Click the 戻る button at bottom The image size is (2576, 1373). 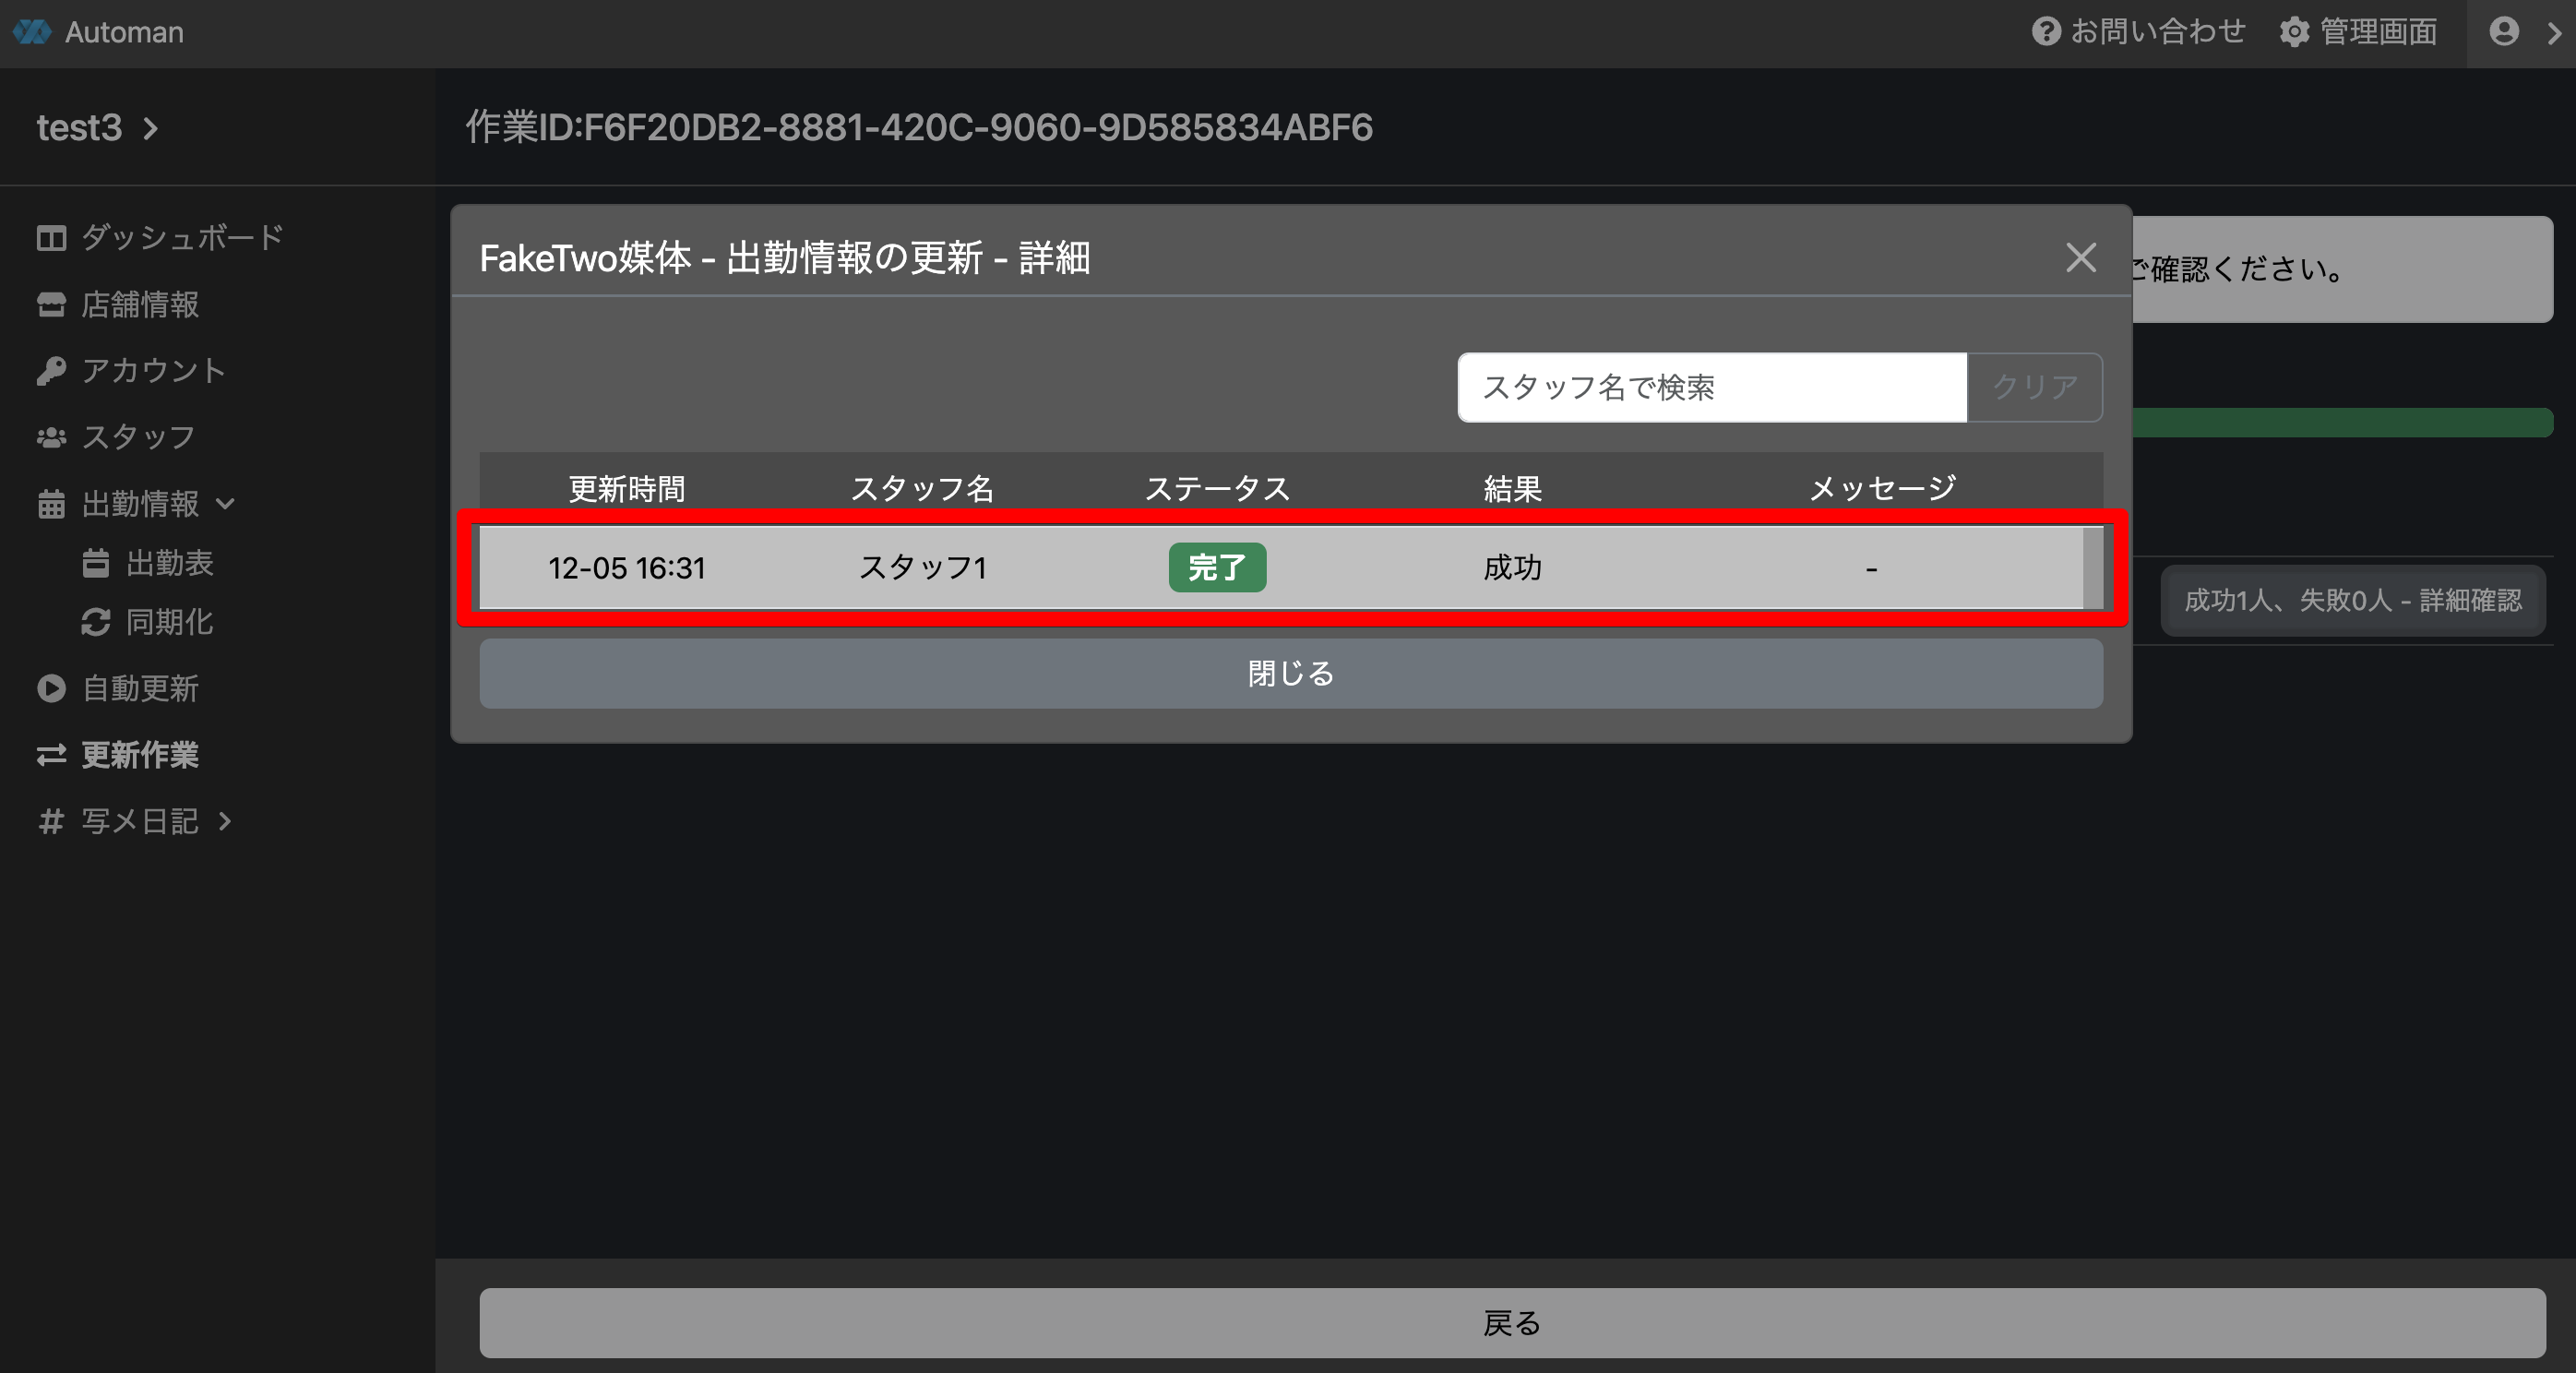(1511, 1322)
